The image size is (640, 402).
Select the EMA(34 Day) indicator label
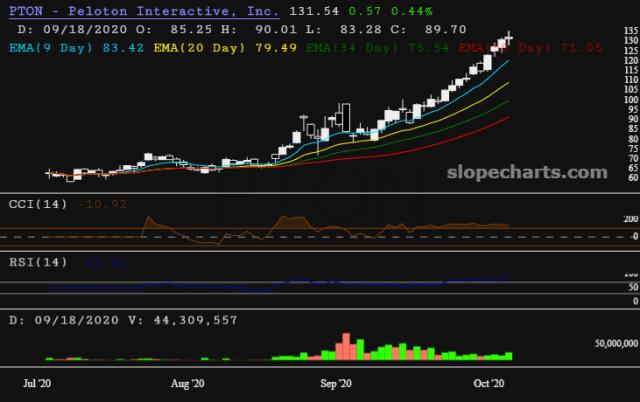(x=345, y=46)
